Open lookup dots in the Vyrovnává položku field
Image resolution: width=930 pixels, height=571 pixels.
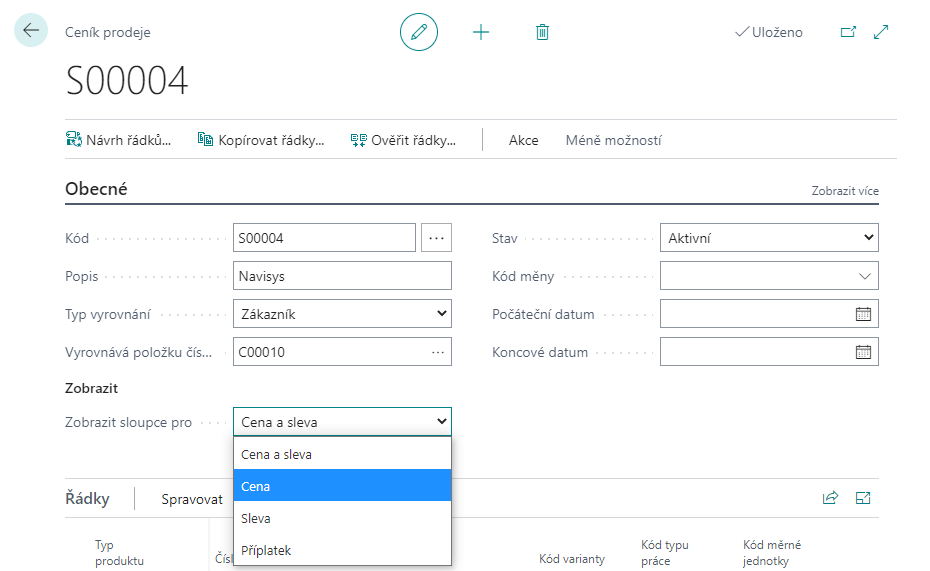tap(438, 352)
